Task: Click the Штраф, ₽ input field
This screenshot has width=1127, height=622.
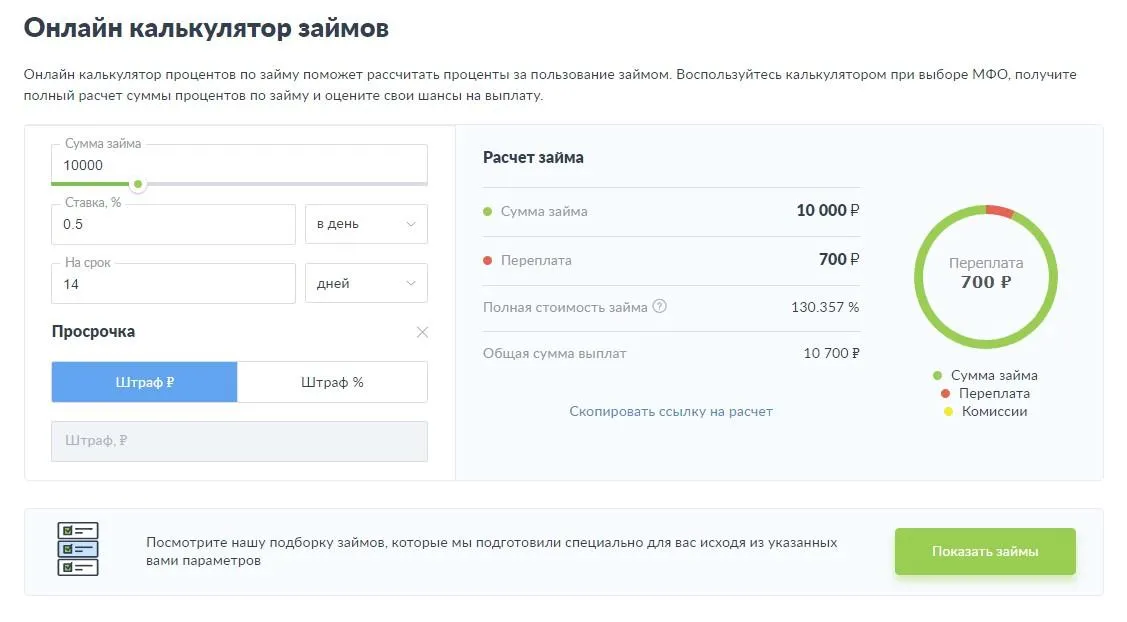Action: pyautogui.click(x=239, y=441)
